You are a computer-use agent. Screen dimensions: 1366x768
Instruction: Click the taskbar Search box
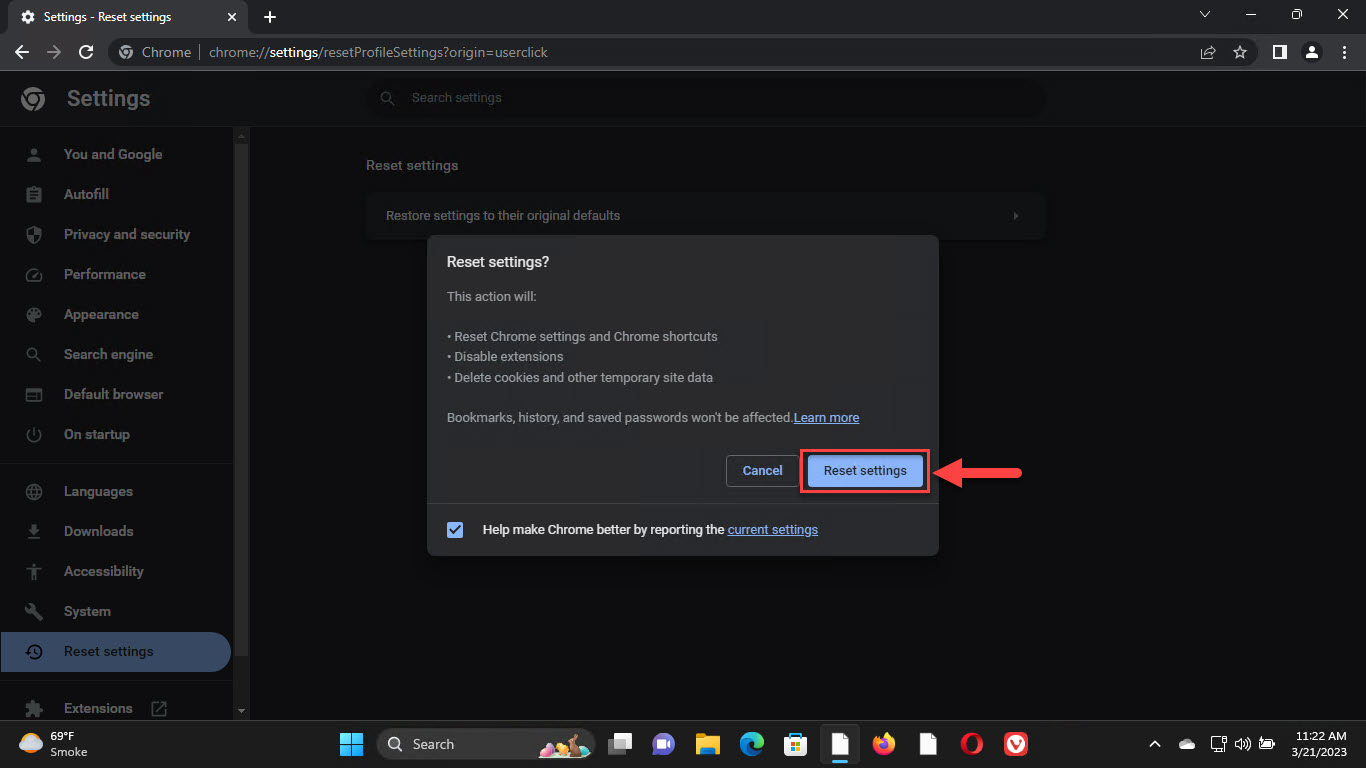tap(486, 744)
